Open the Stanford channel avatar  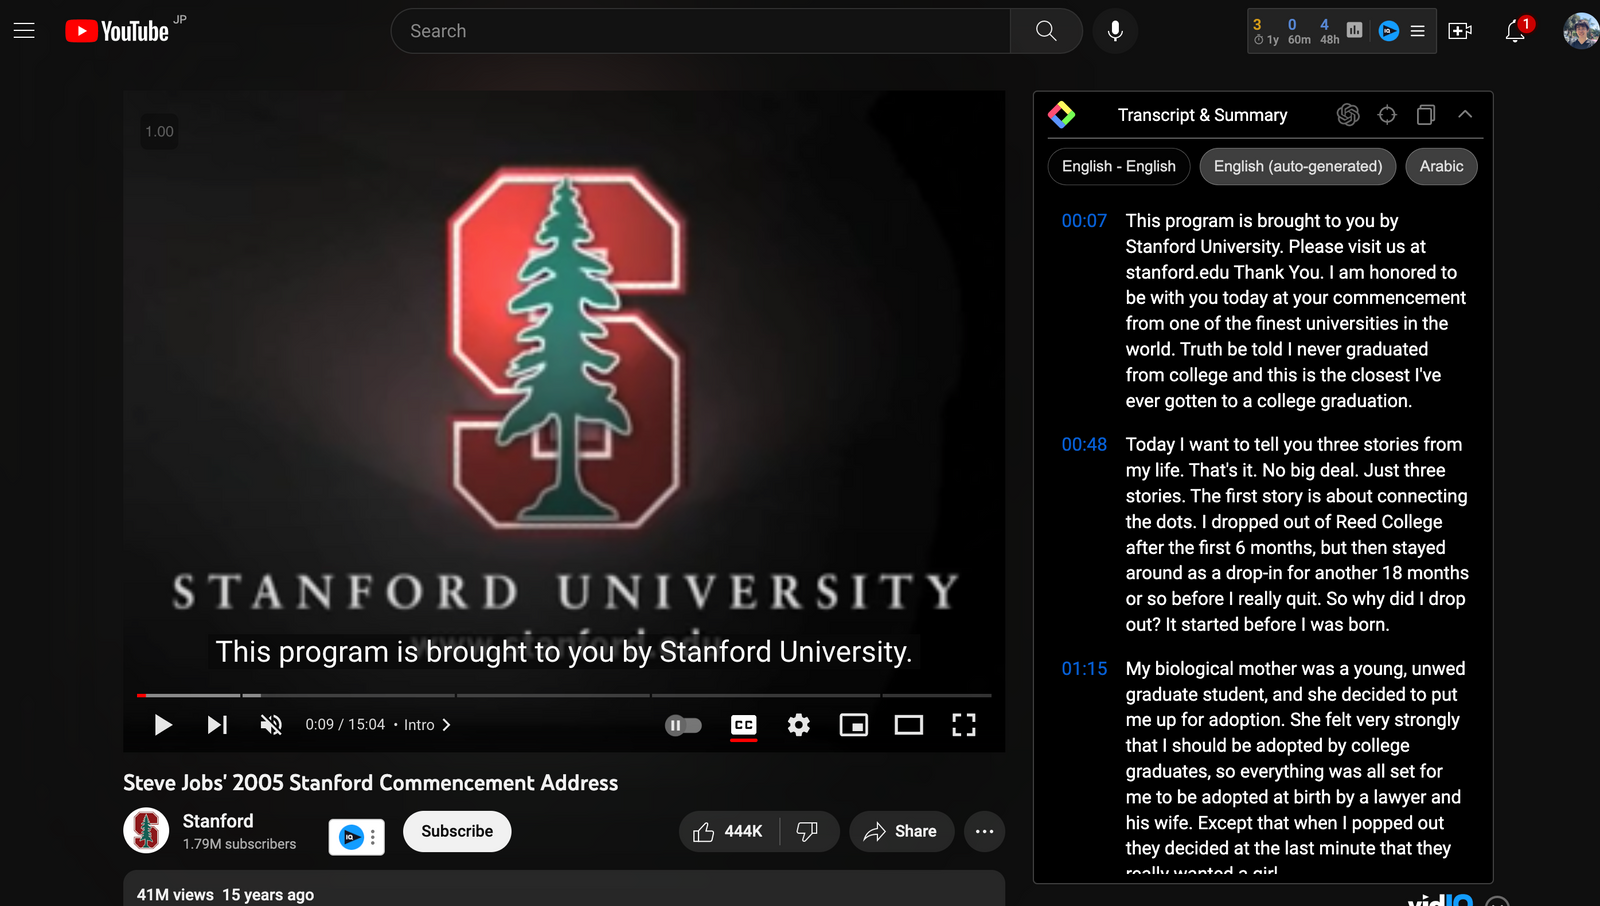146,830
